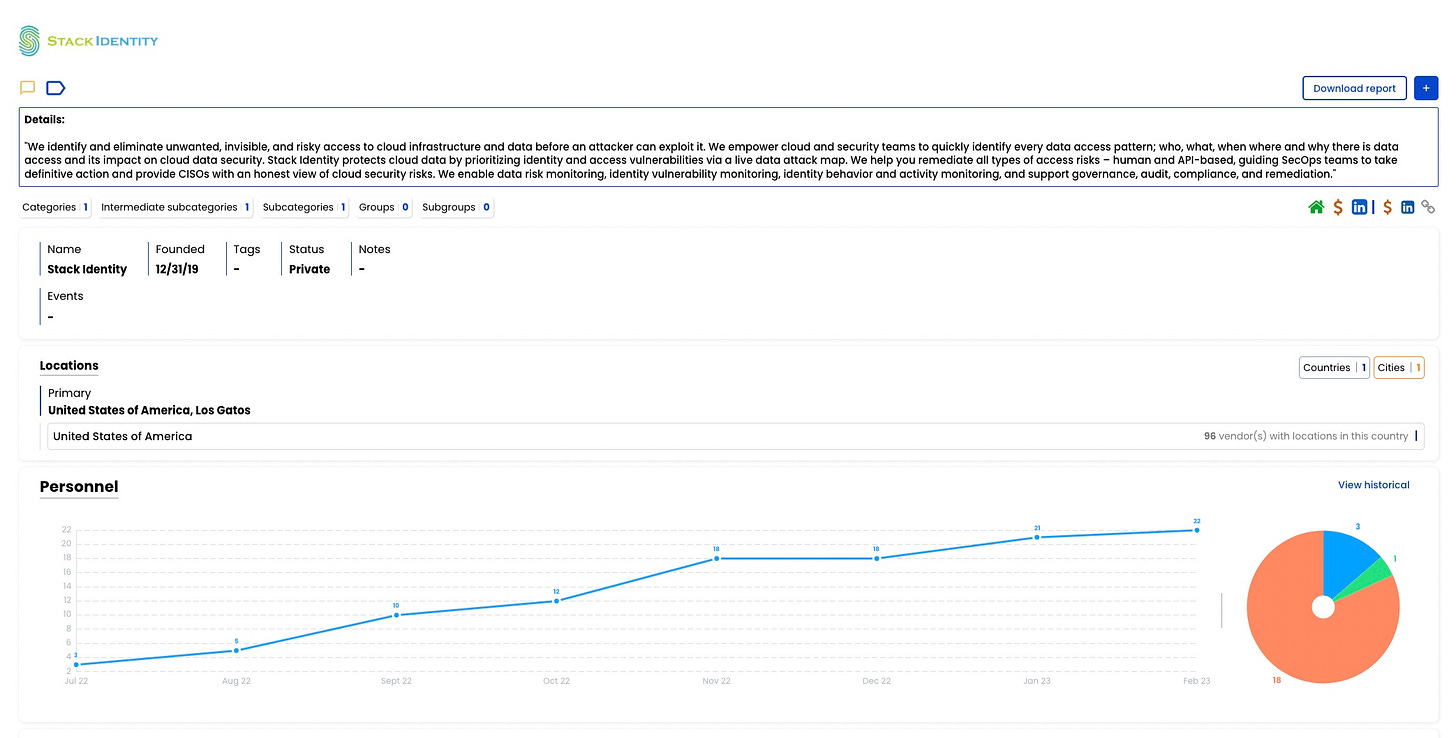This screenshot has height=738, width=1456.
Task: Download the vendor report
Action: coord(1354,88)
